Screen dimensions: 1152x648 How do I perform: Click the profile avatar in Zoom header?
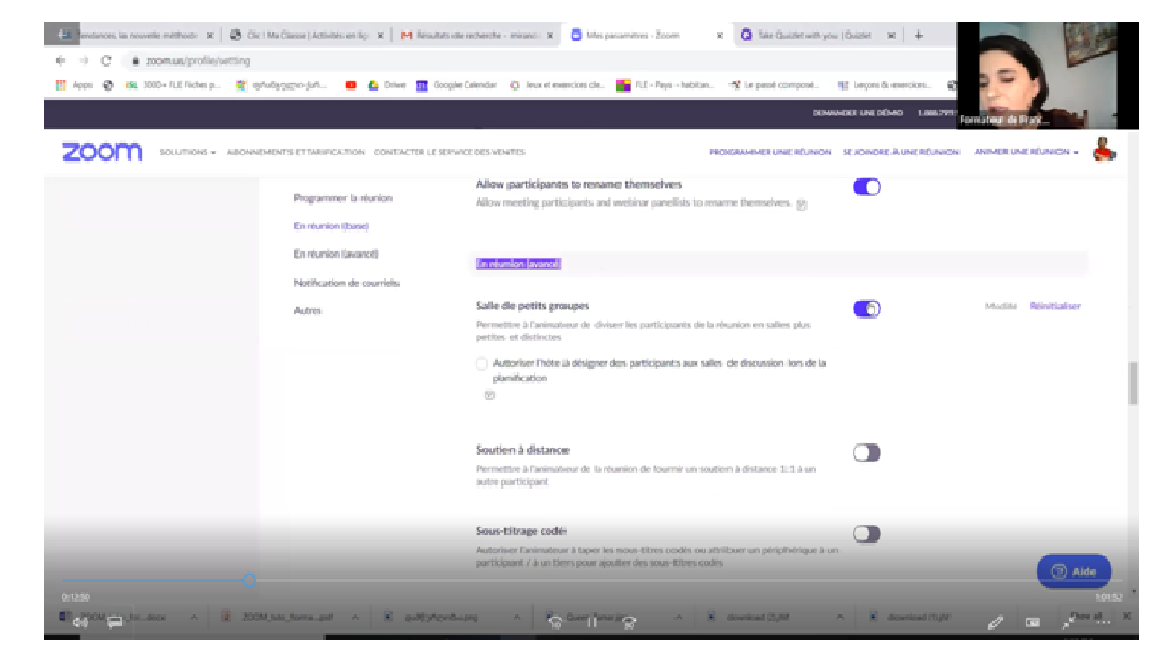[1104, 151]
